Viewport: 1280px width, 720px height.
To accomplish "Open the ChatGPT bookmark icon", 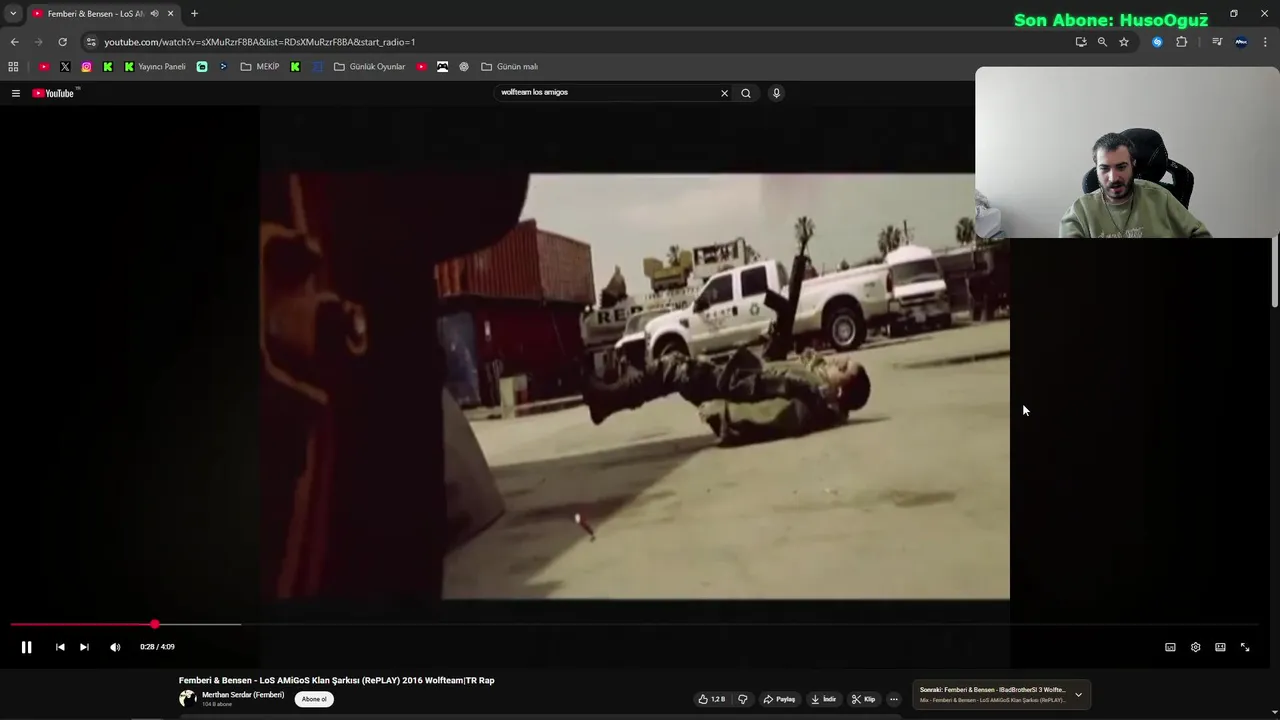I will (x=464, y=67).
